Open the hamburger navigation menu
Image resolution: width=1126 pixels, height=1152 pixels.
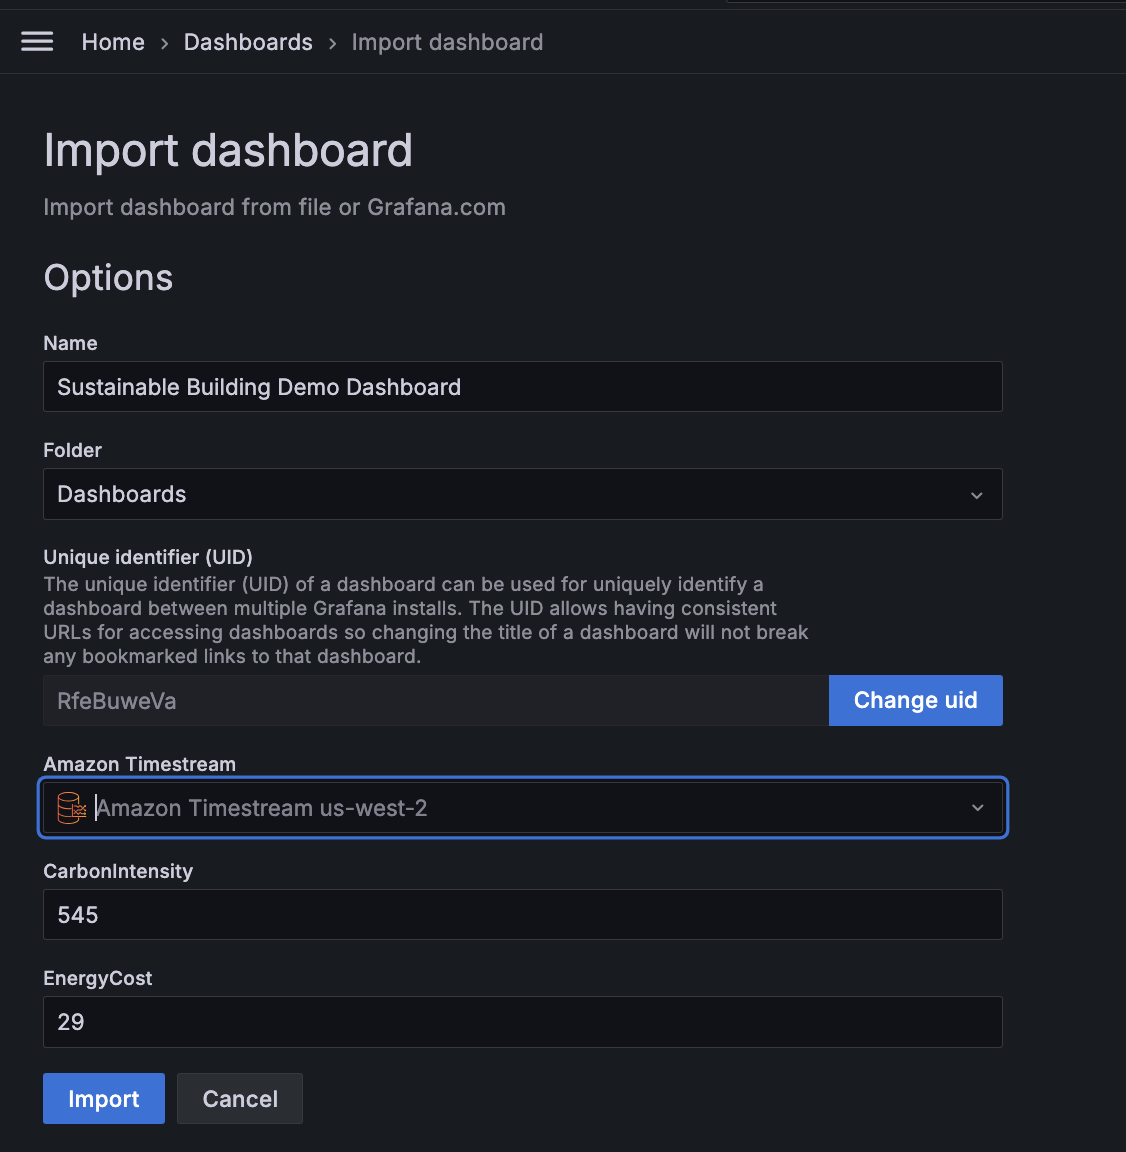[x=37, y=42]
